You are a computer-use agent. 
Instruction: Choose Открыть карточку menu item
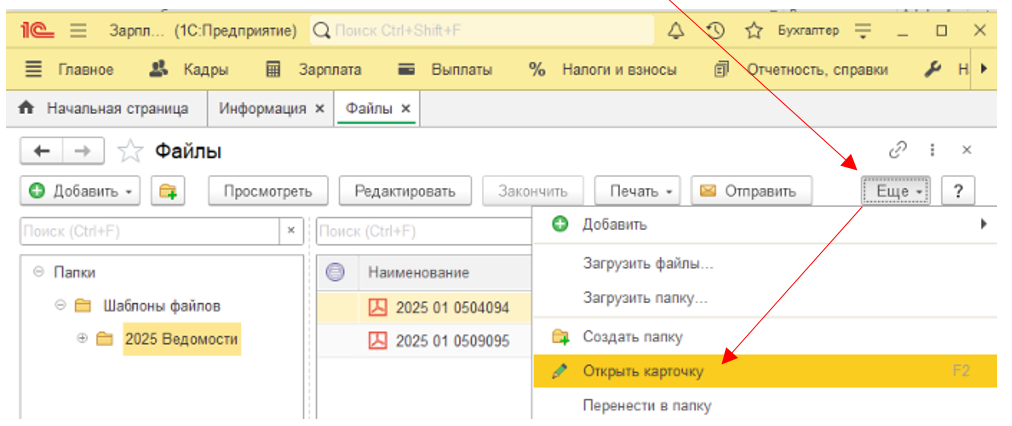point(765,371)
